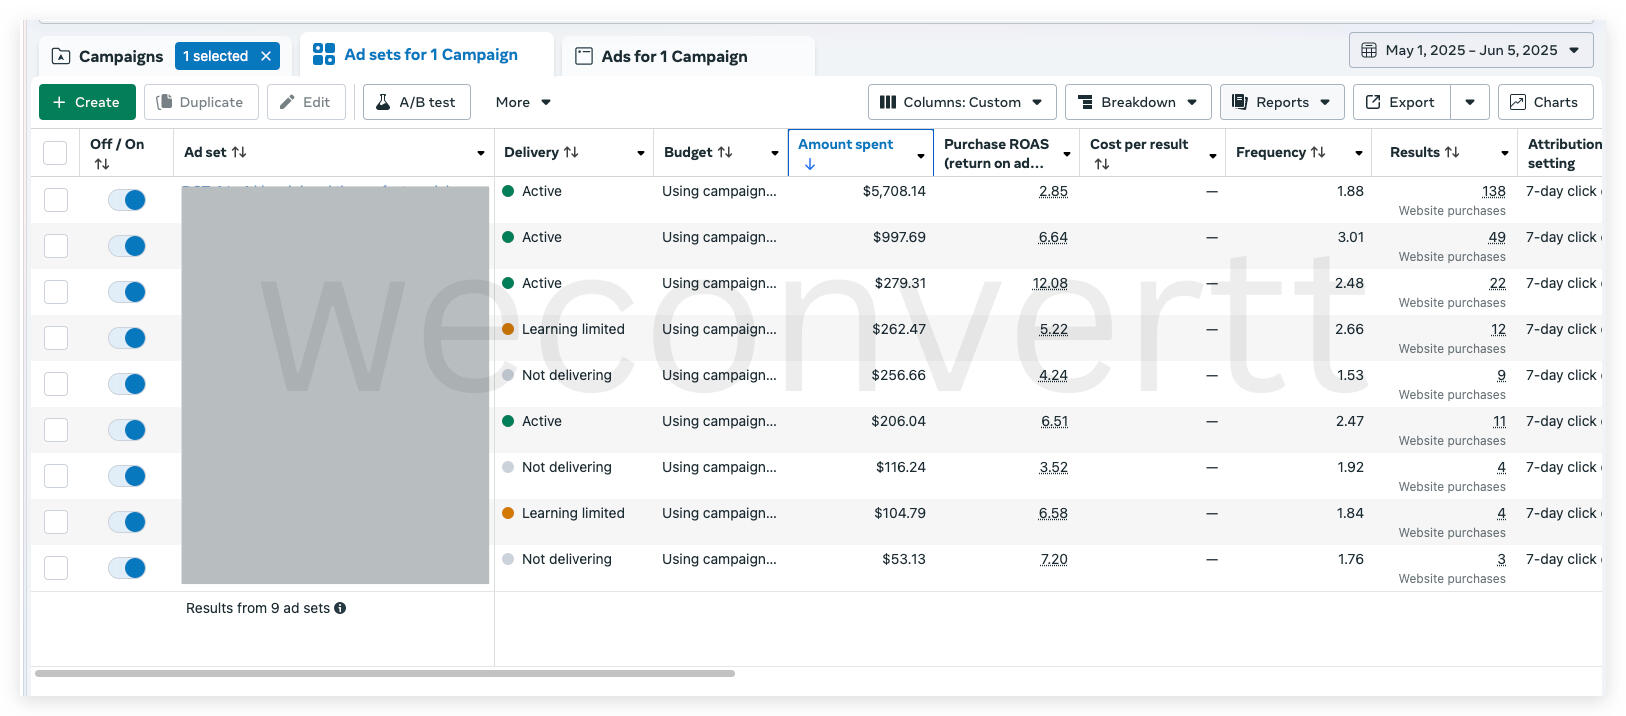Click the A/B test flask button
1626x716 pixels.
point(416,102)
